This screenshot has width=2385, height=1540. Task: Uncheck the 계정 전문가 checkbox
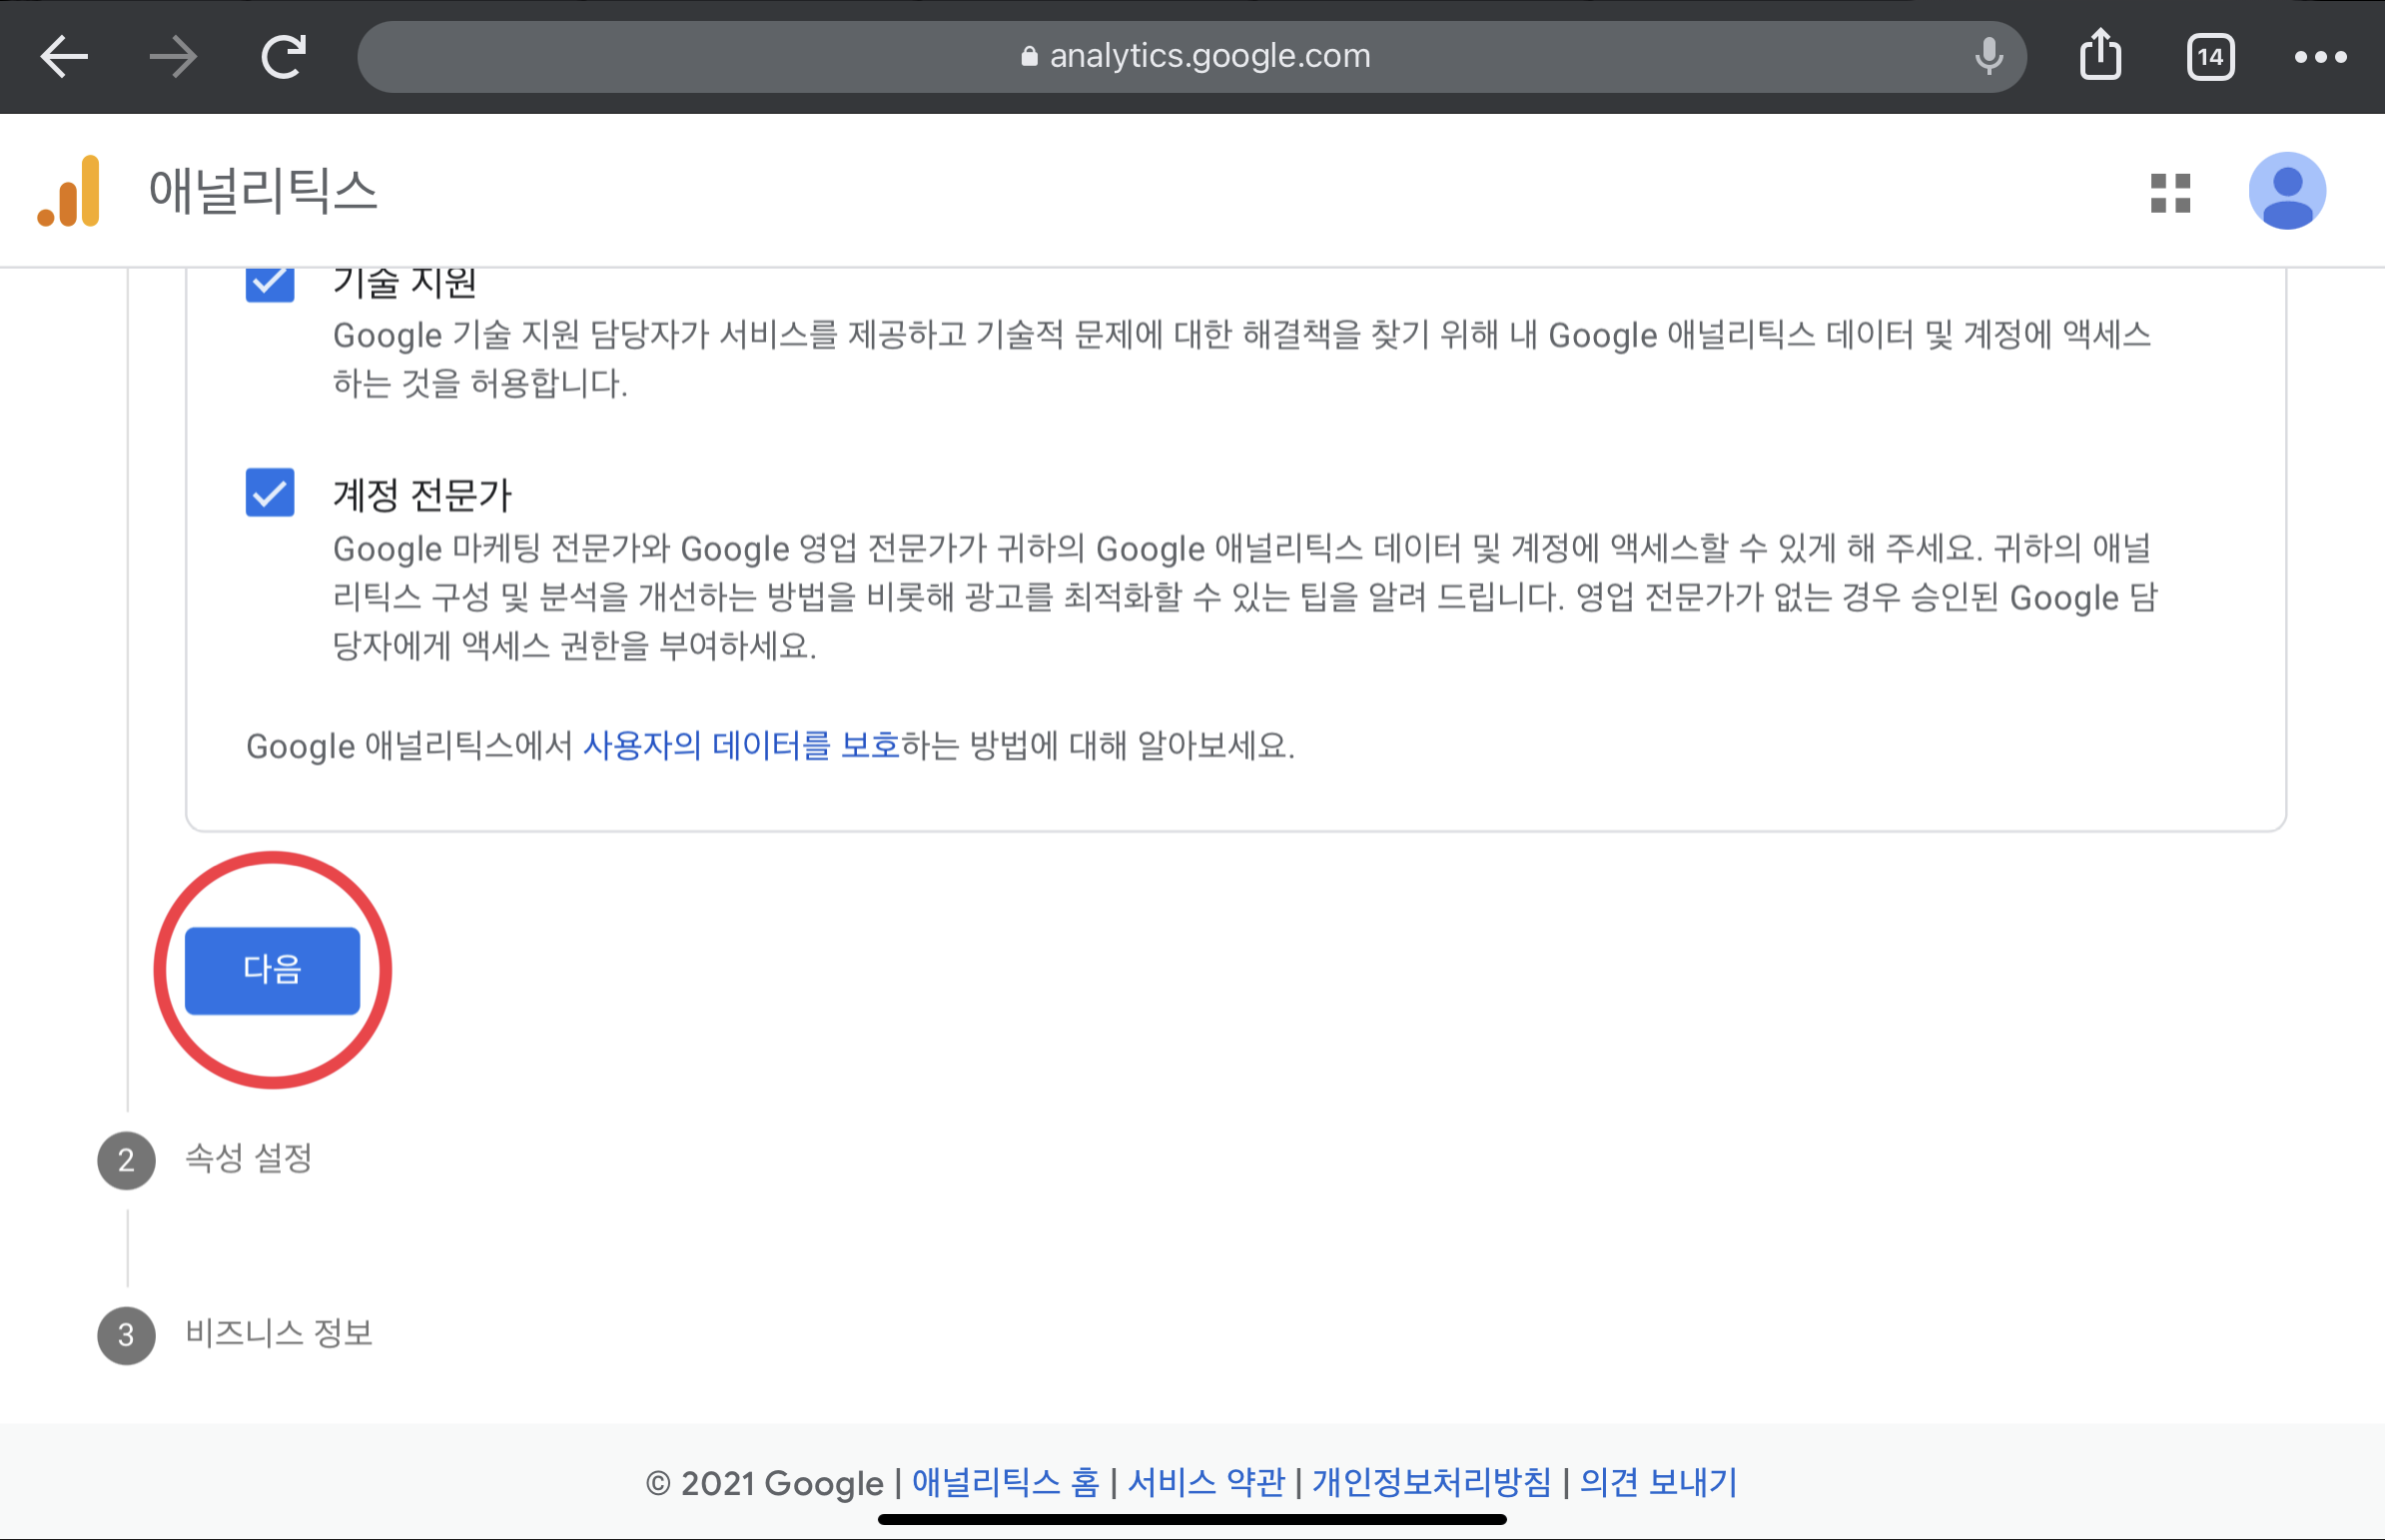pyautogui.click(x=270, y=493)
